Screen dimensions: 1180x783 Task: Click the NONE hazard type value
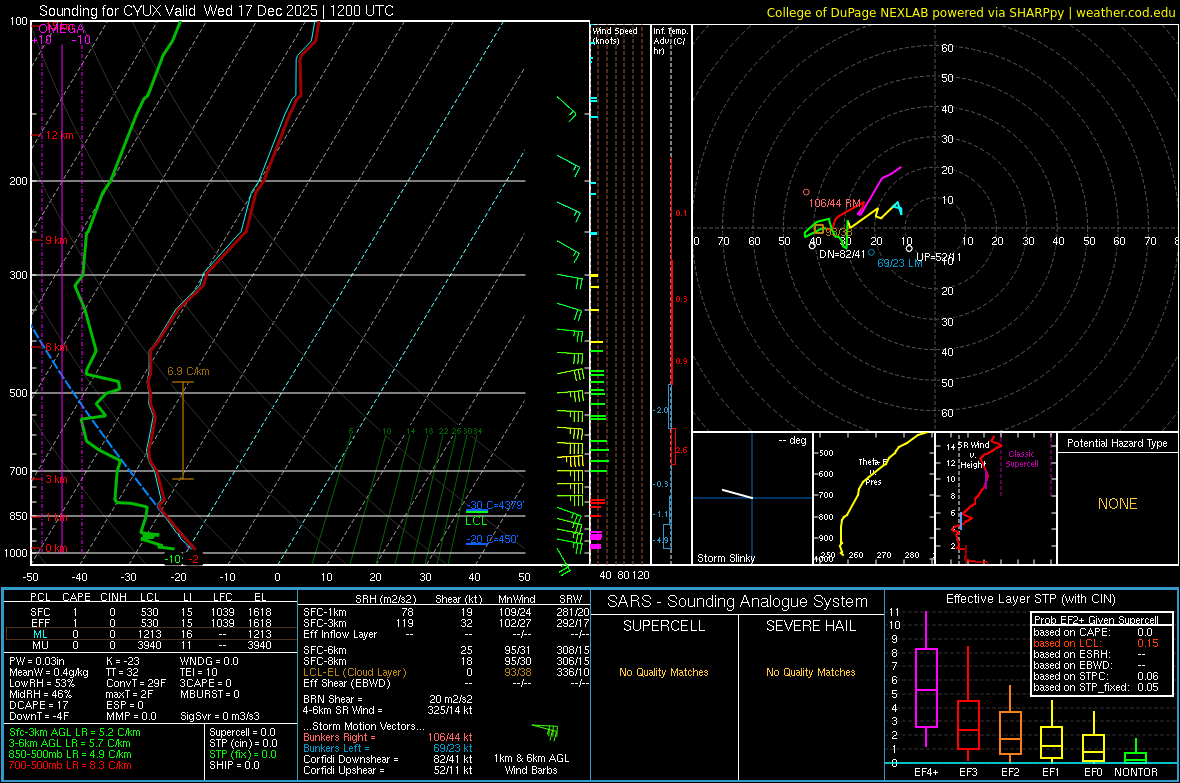click(x=1117, y=504)
